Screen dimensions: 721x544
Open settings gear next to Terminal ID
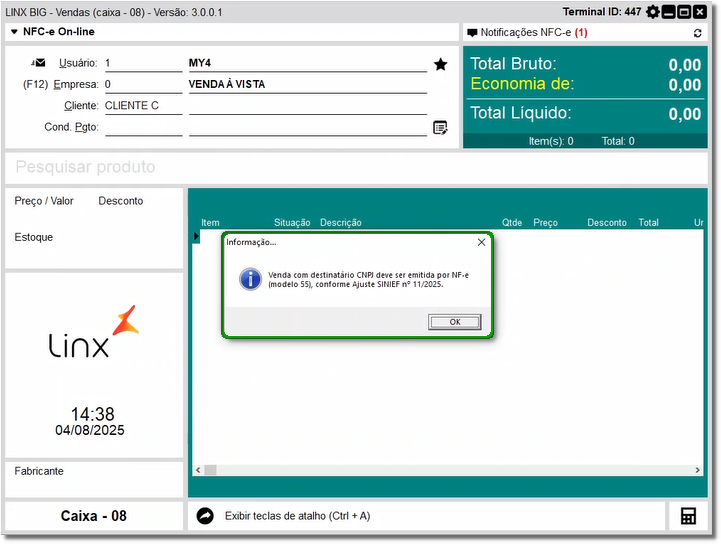pos(652,12)
